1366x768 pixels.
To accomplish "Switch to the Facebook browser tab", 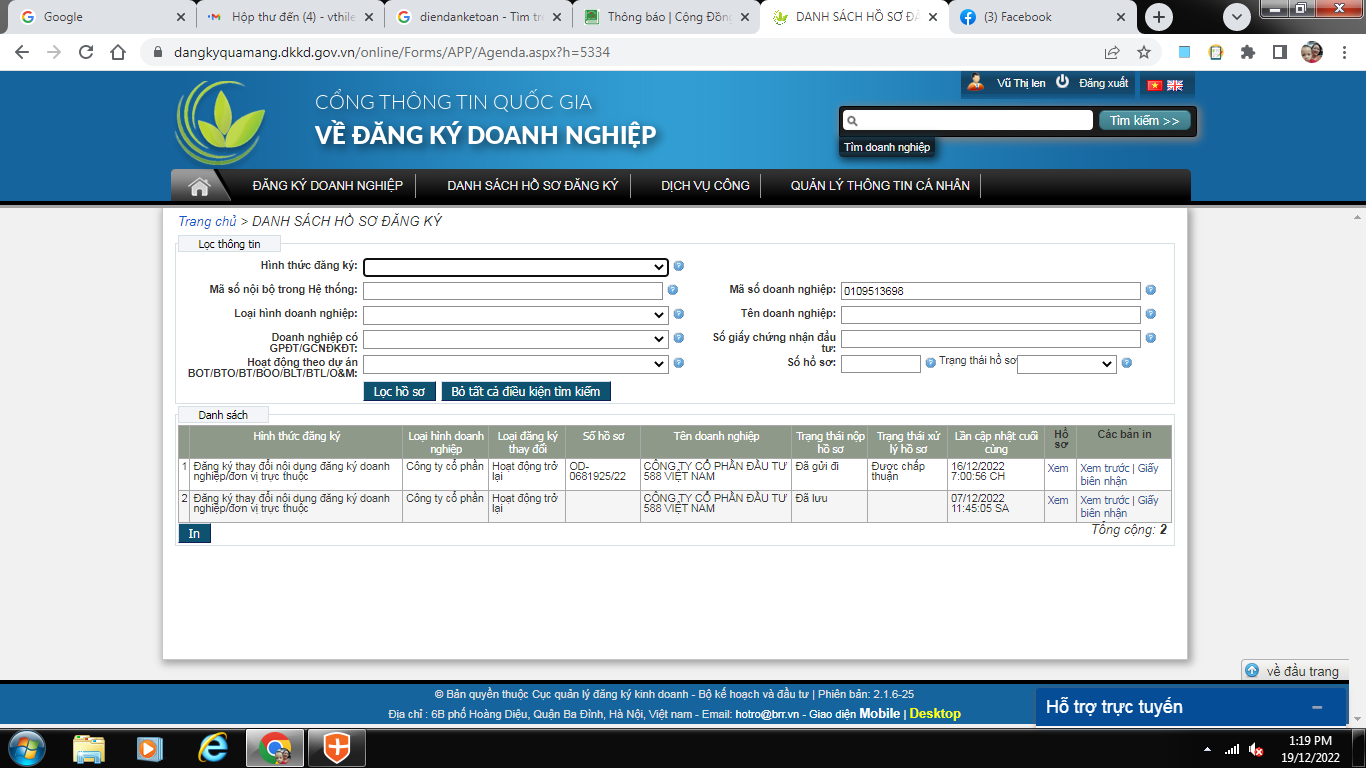I will pos(1040,17).
